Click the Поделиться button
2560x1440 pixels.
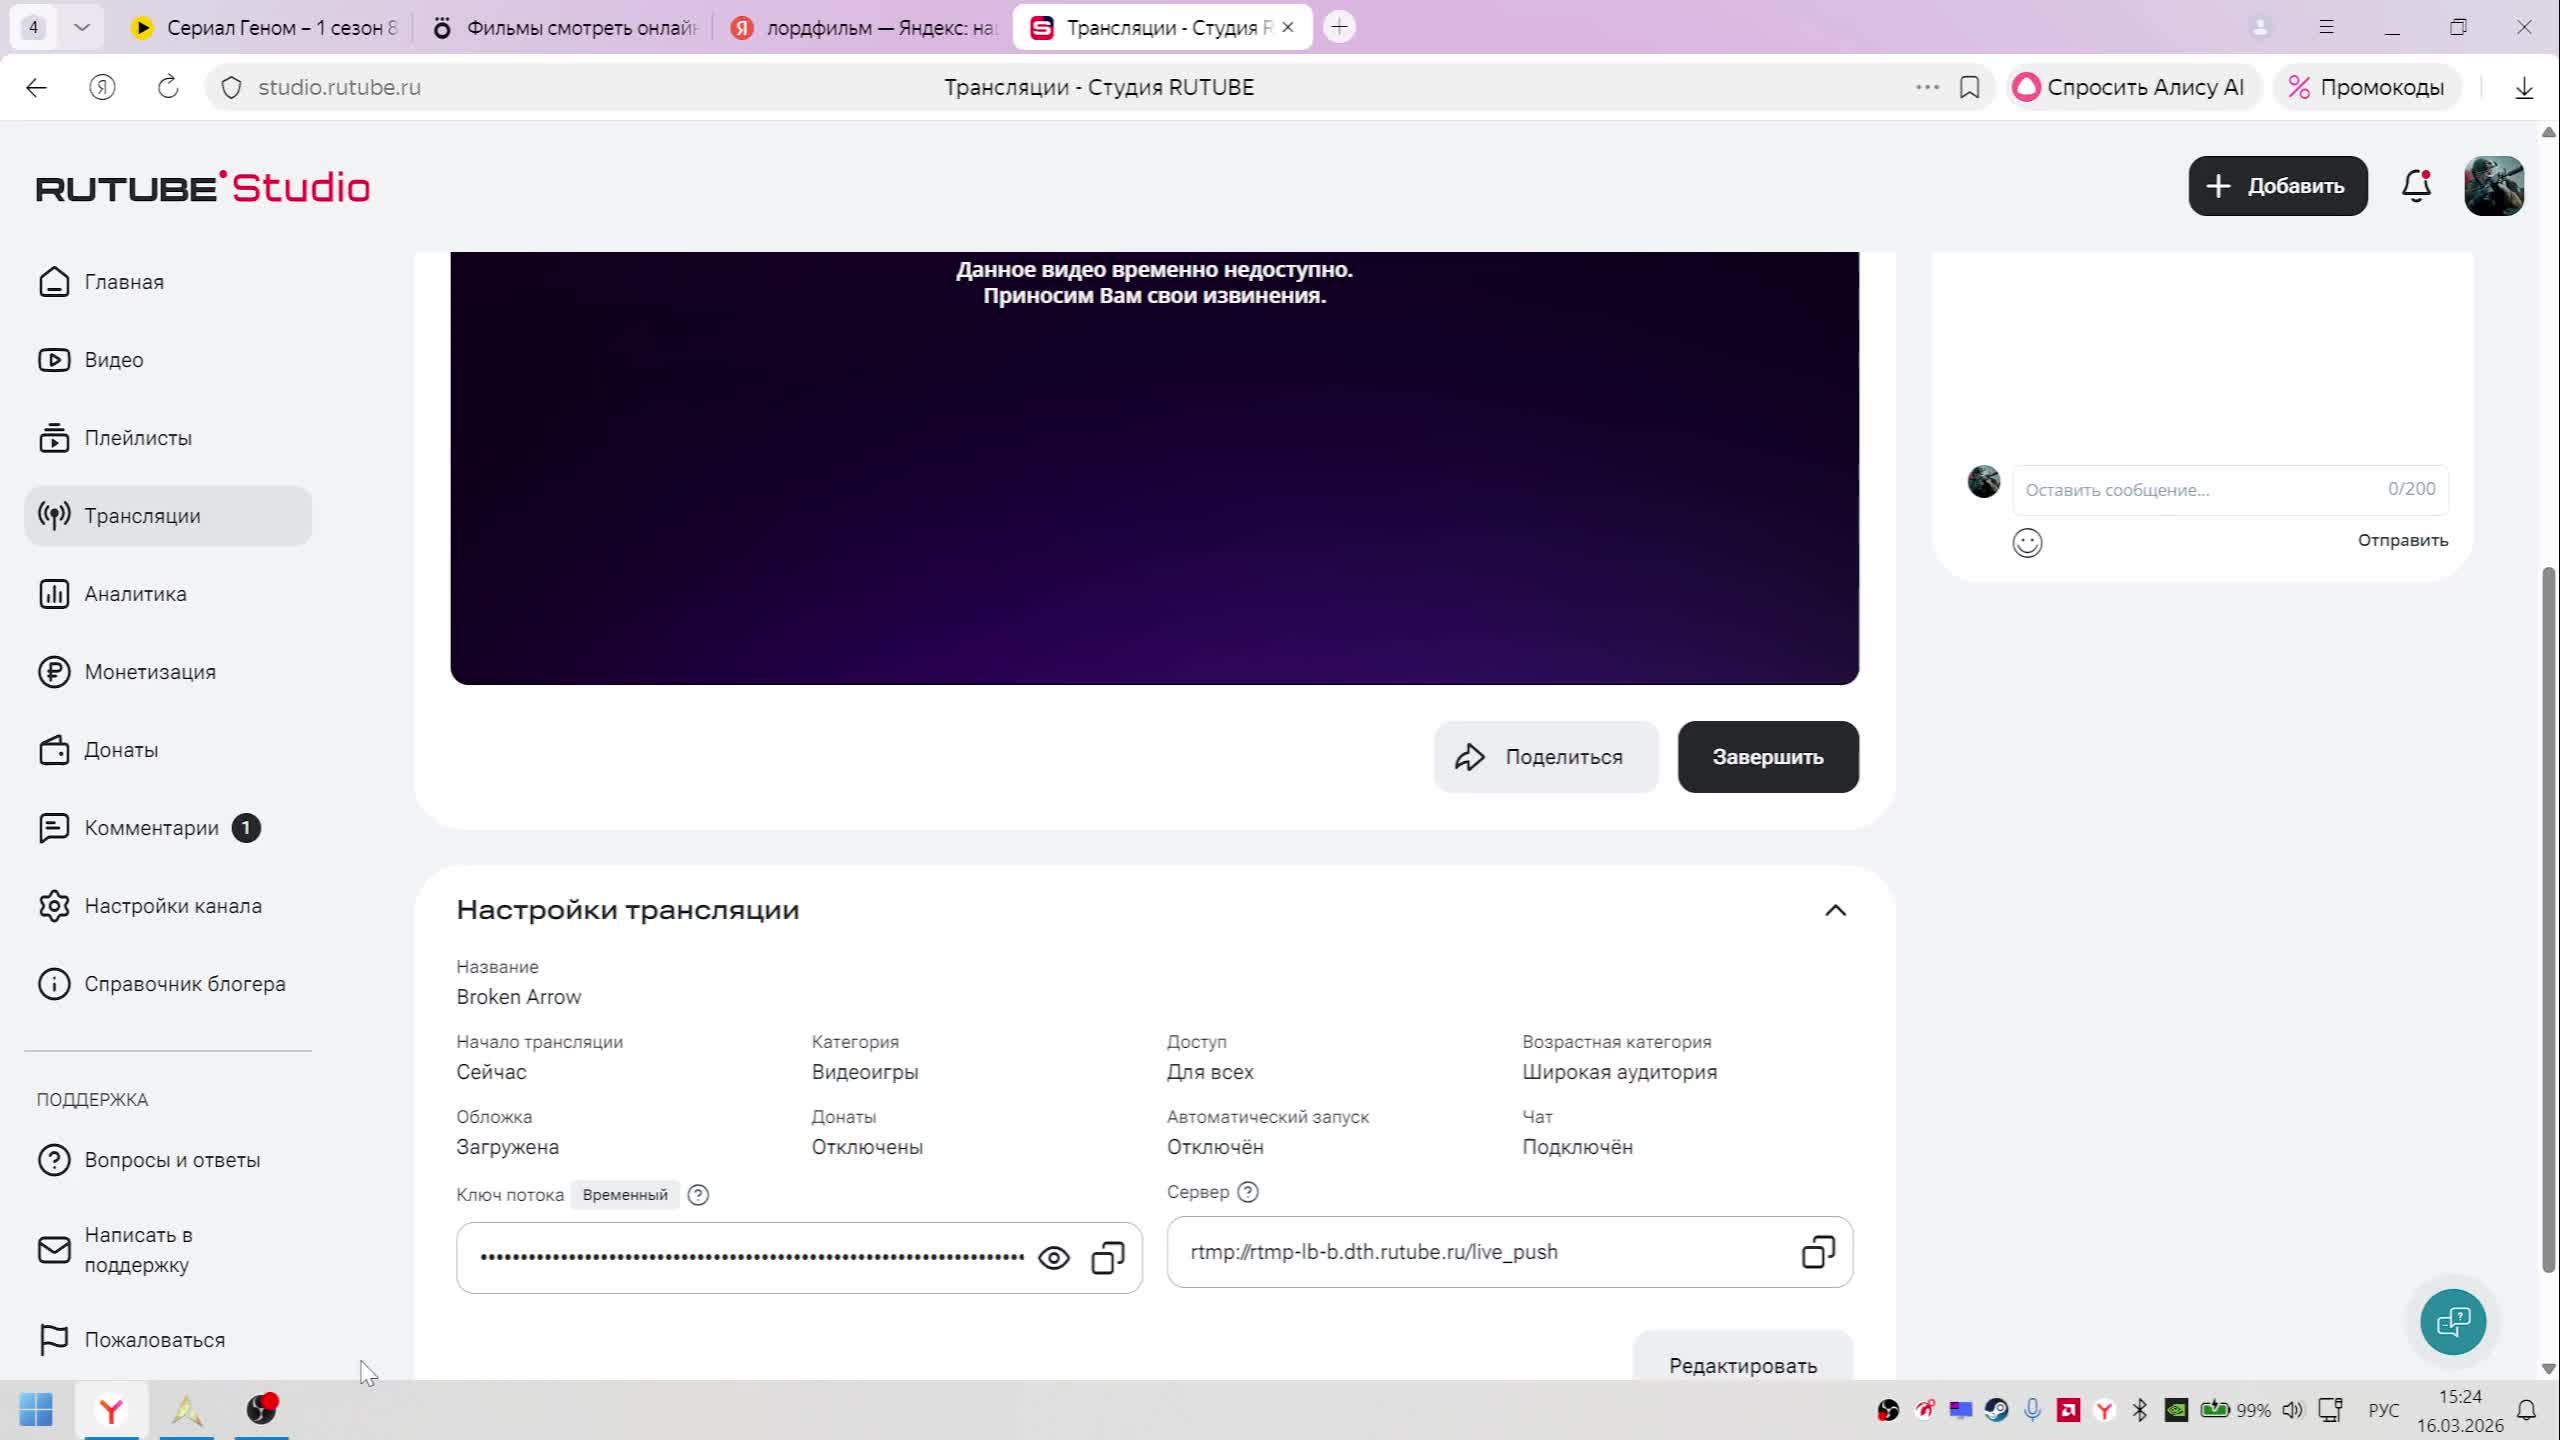(1545, 757)
